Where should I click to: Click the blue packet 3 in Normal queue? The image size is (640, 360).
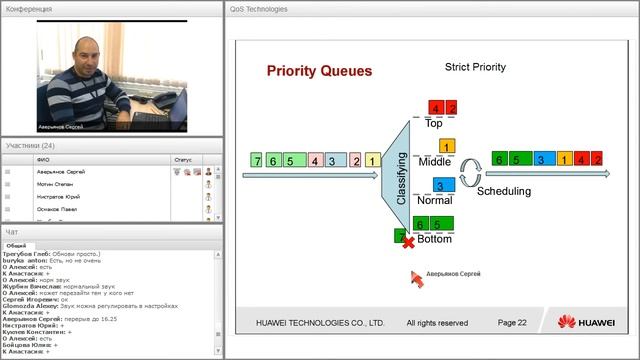click(x=444, y=185)
